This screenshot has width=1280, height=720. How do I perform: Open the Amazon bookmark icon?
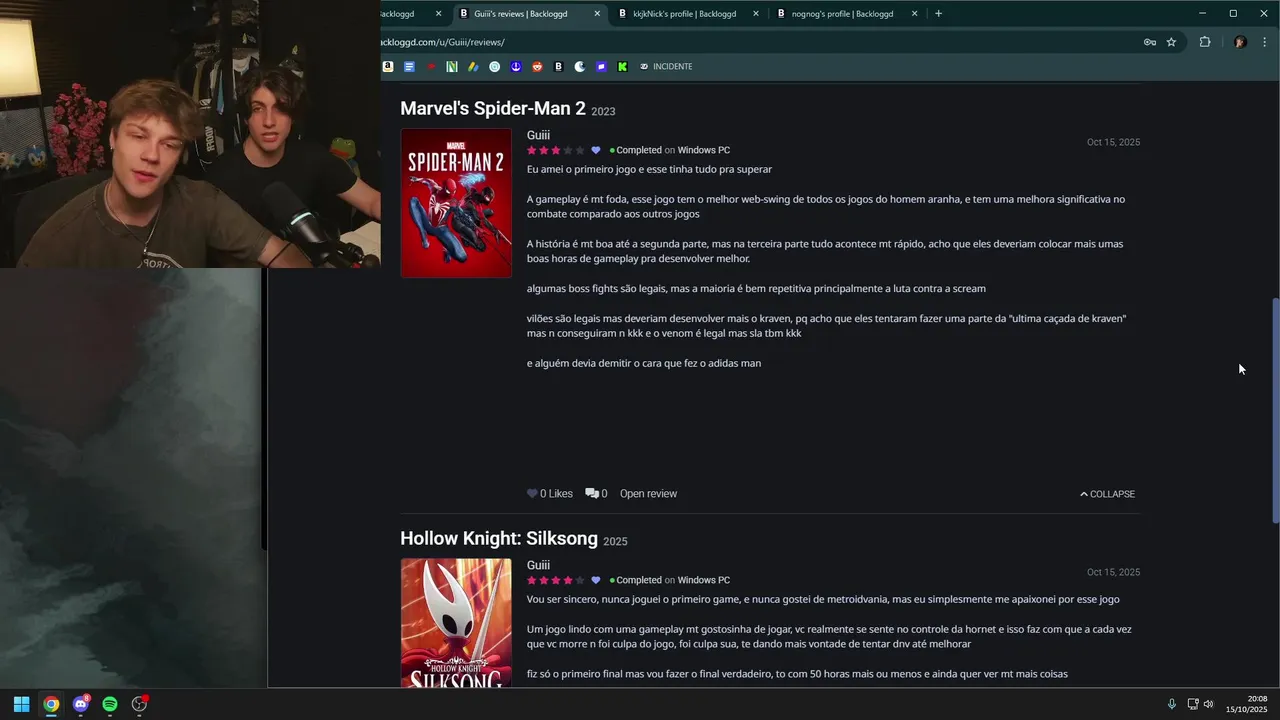tap(388, 67)
